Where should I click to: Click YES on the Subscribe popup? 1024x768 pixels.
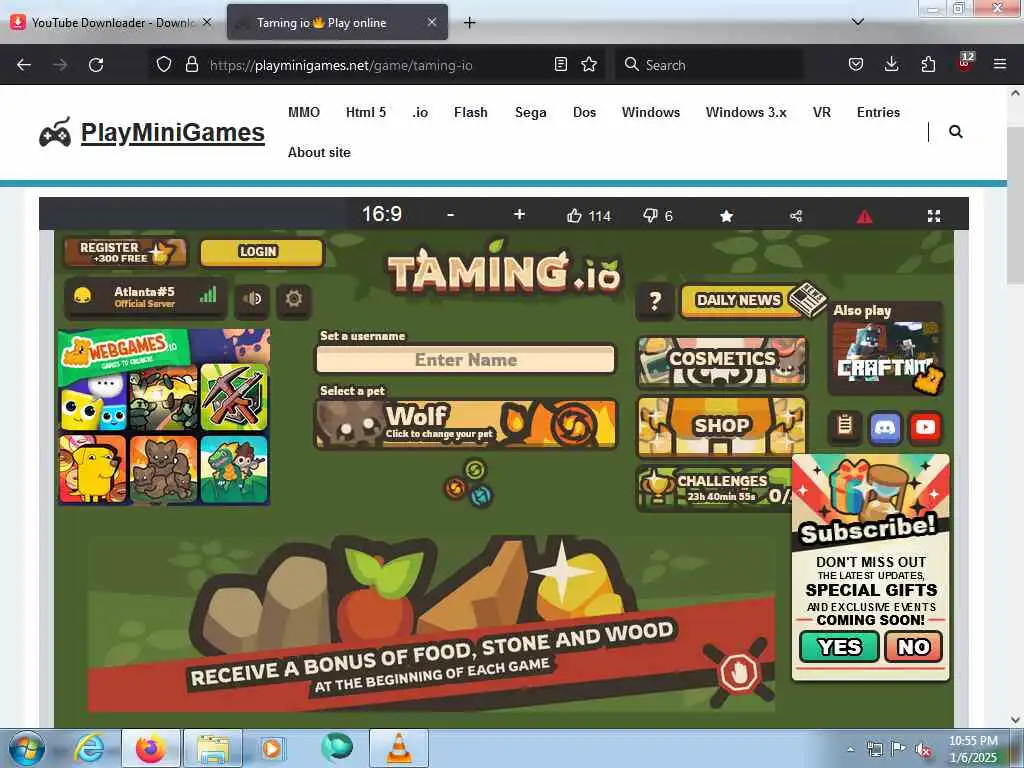[x=839, y=647]
